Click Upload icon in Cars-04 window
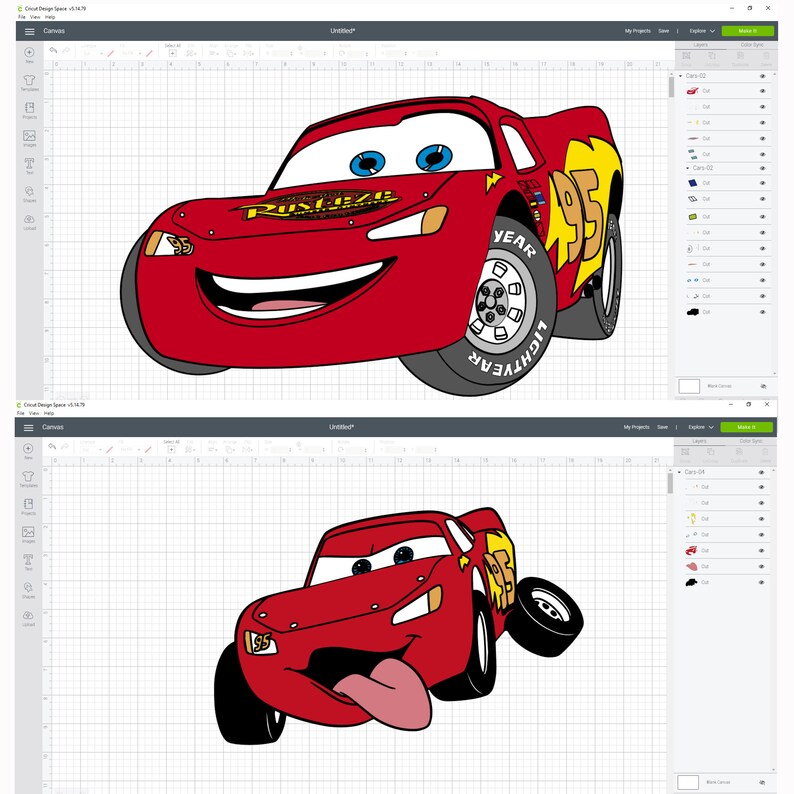The width and height of the screenshot is (794, 794). tap(28, 616)
